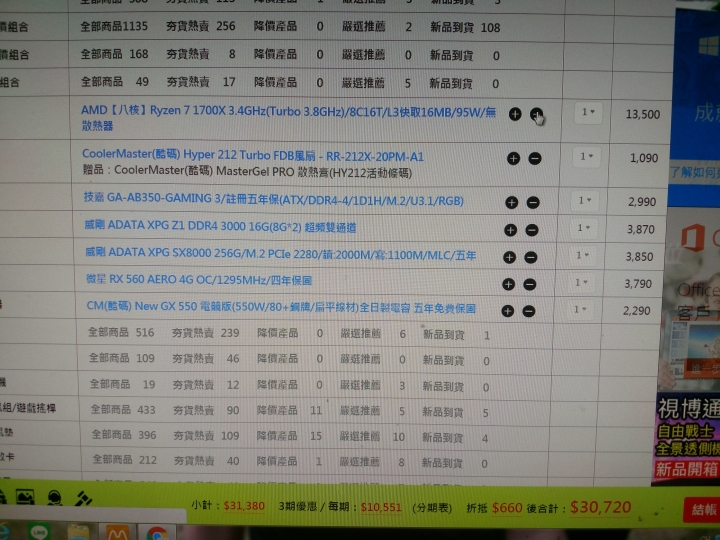This screenshot has height=540, width=720.
Task: Click 全部商品 516 filter
Action: 121,332
